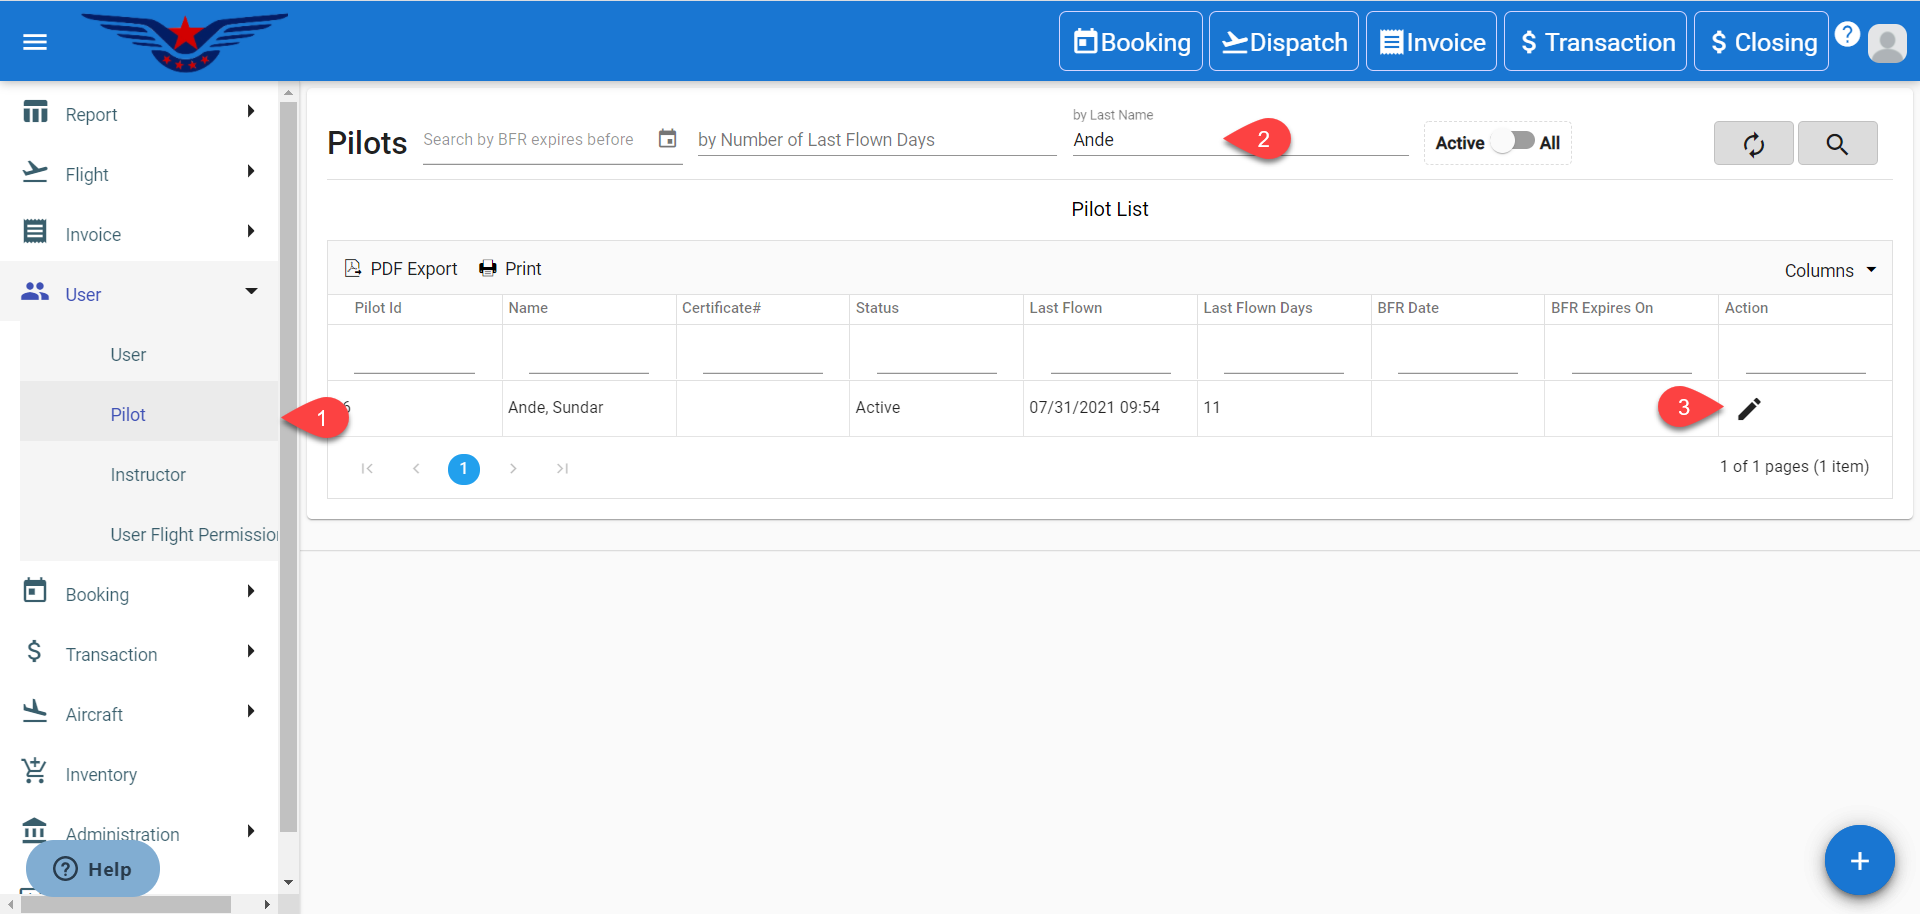
Task: Click the PDF Export button
Action: [x=401, y=269]
